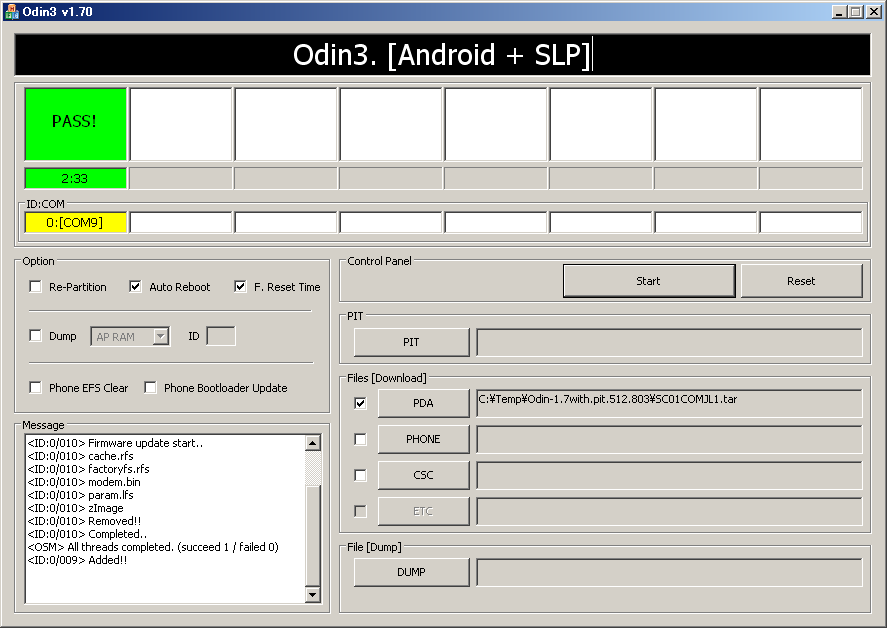Viewport: 887px width, 628px height.
Task: Enable the Dump option
Action: (35, 336)
